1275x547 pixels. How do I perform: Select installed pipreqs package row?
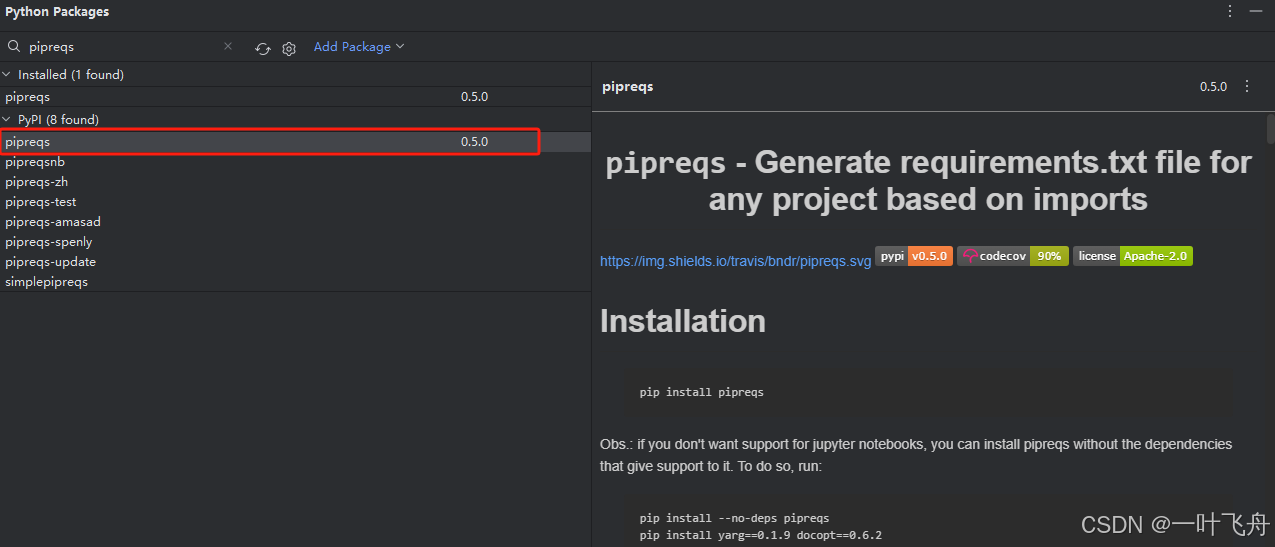[x=295, y=97]
